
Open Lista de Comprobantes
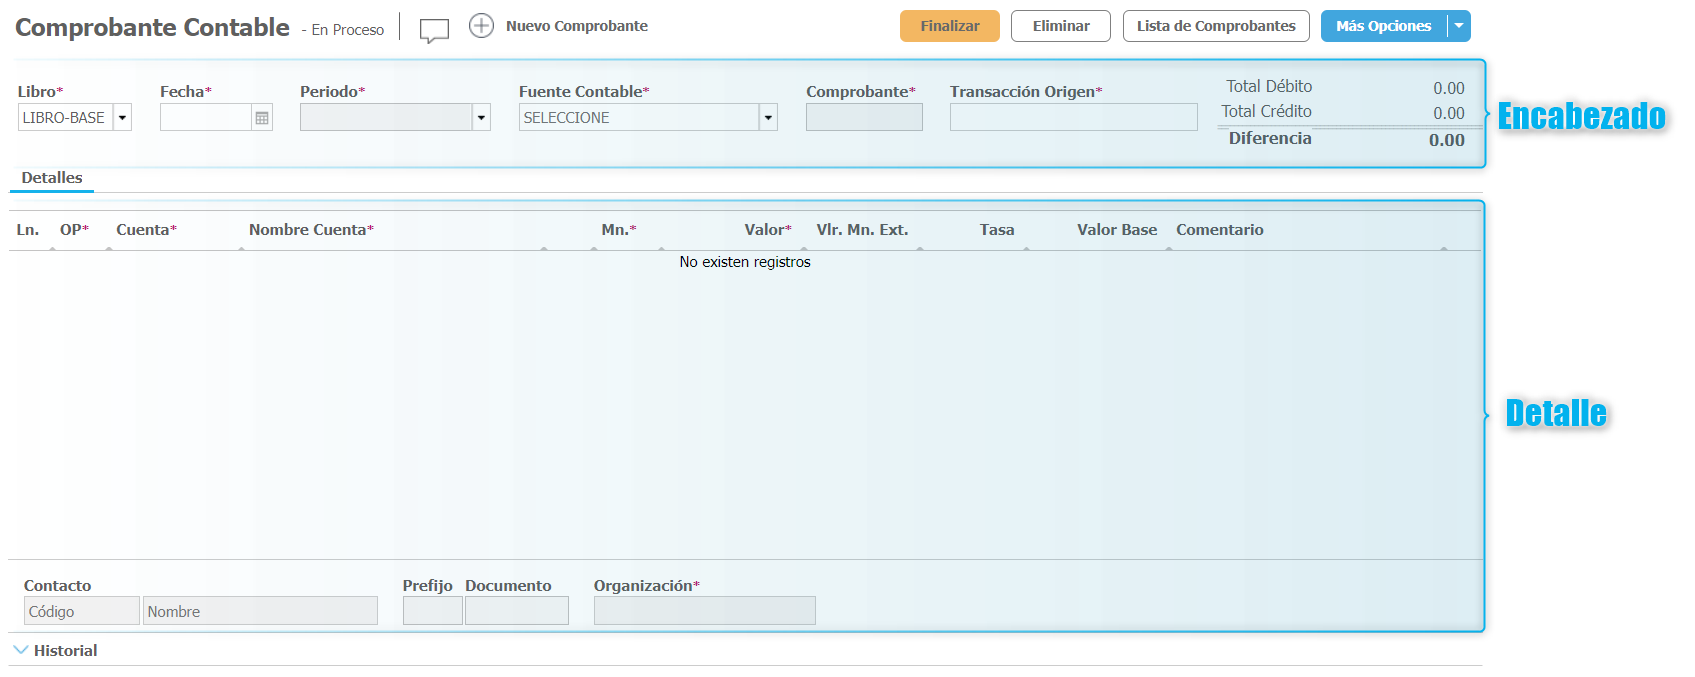(x=1215, y=26)
